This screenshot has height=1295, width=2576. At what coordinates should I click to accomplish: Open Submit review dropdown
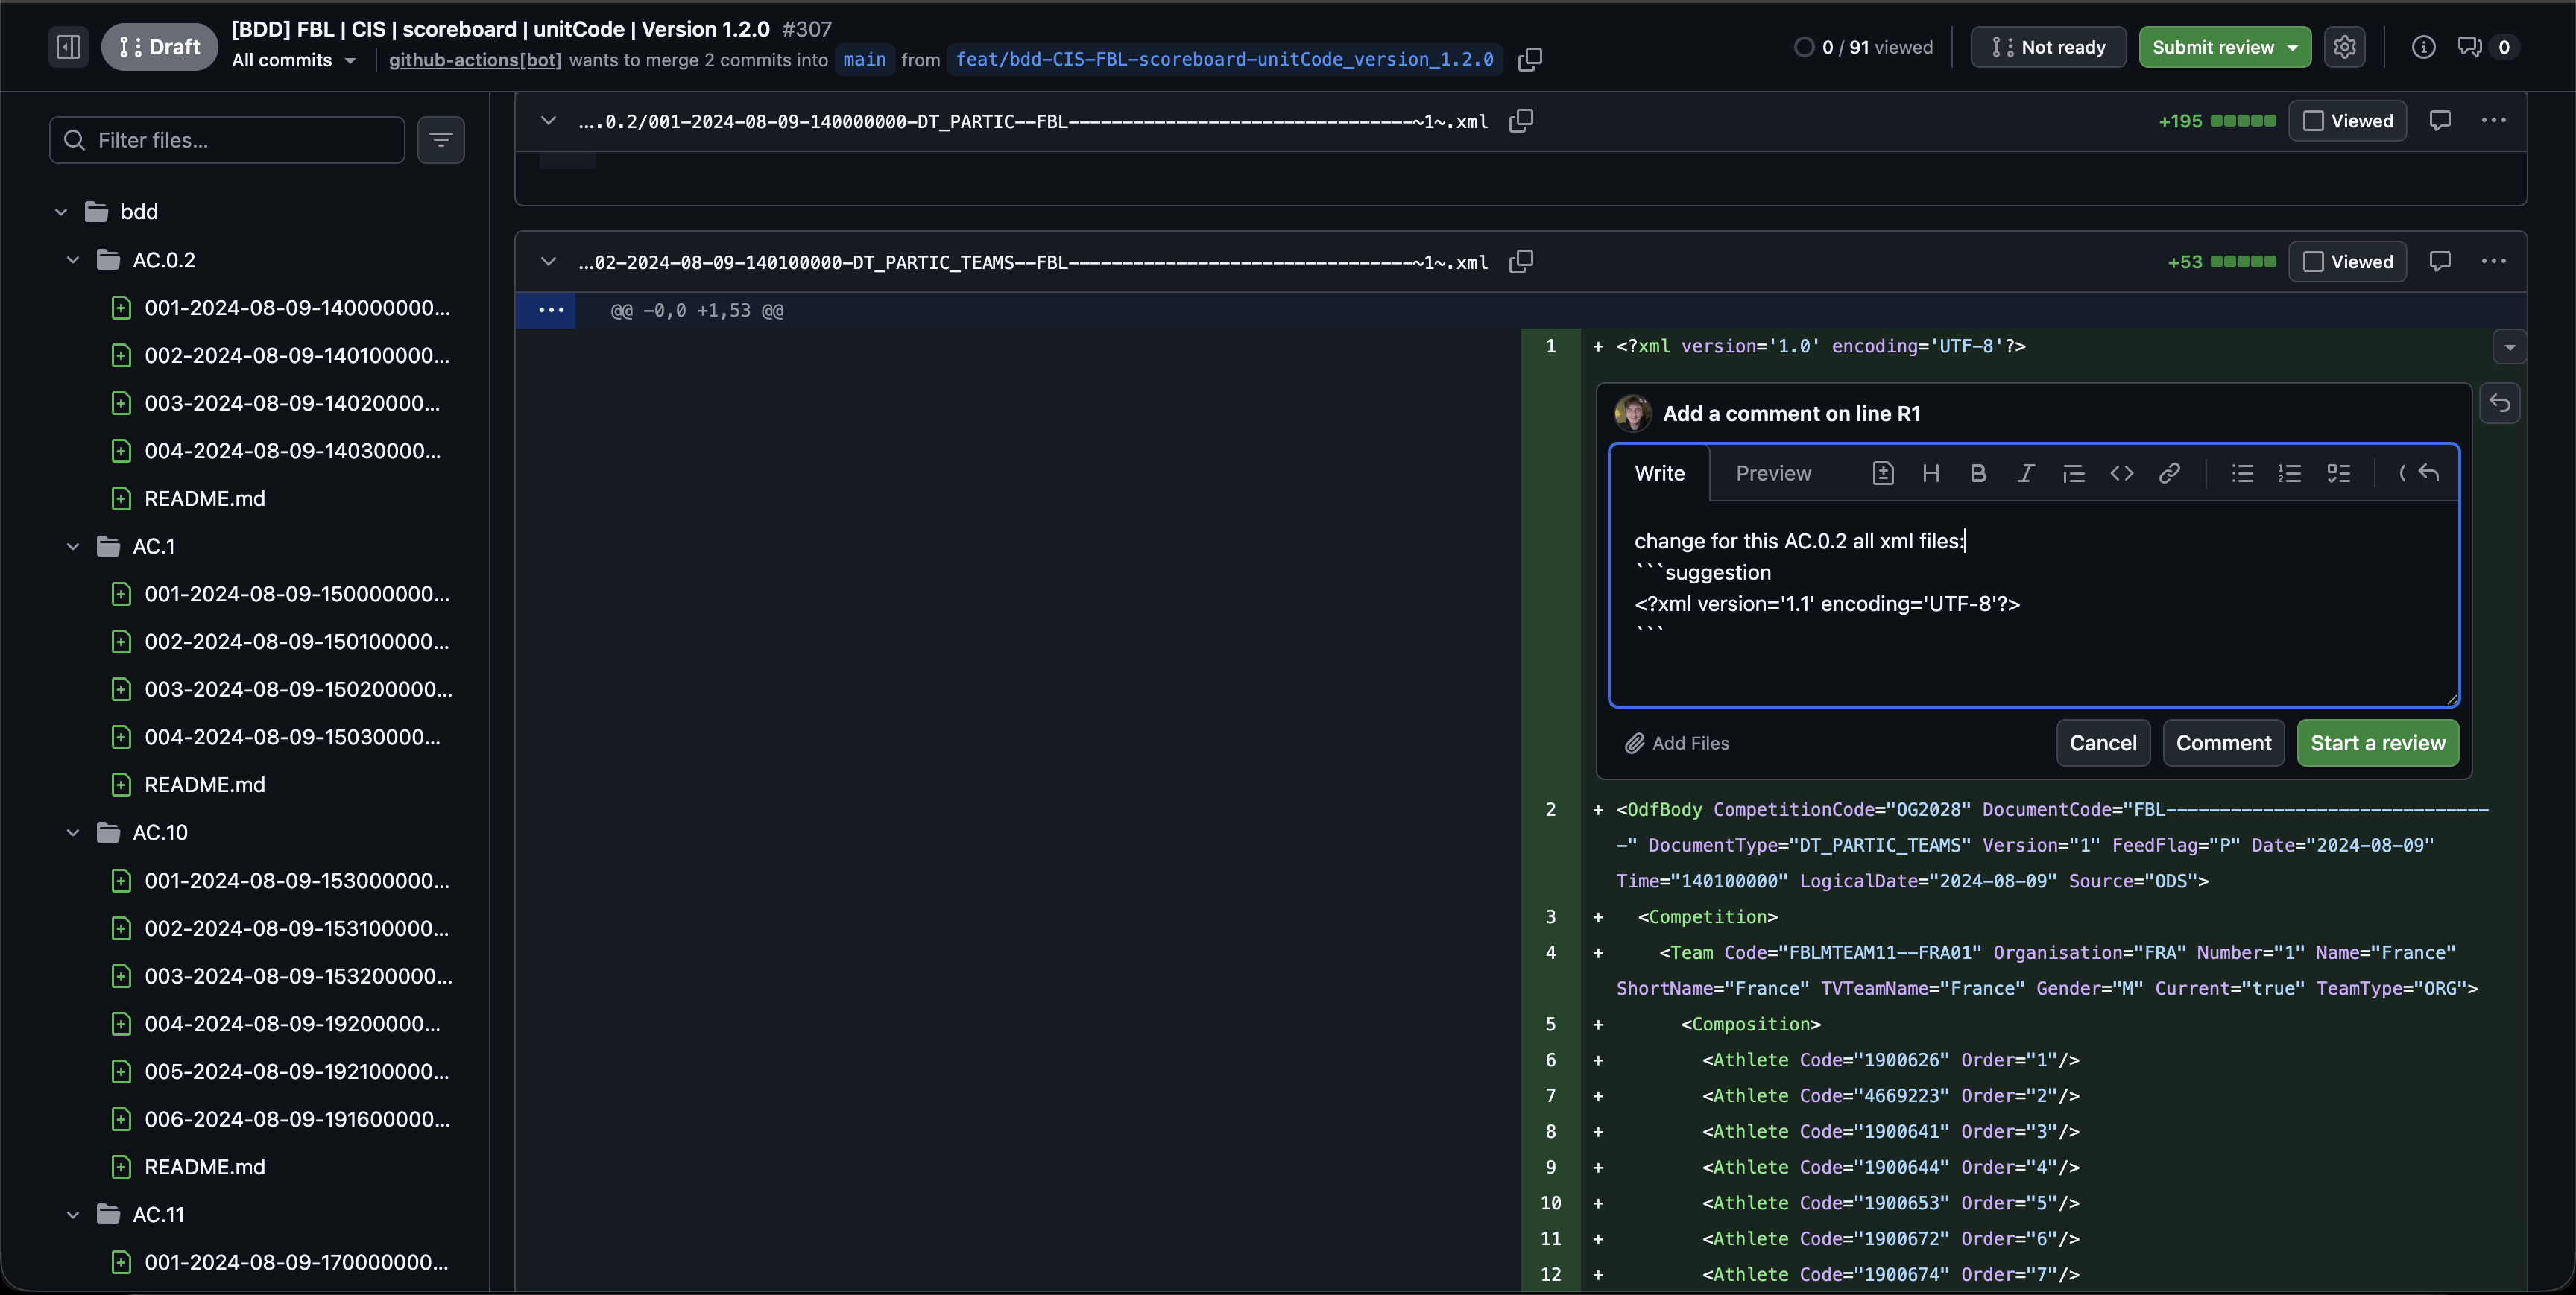(x=2224, y=47)
